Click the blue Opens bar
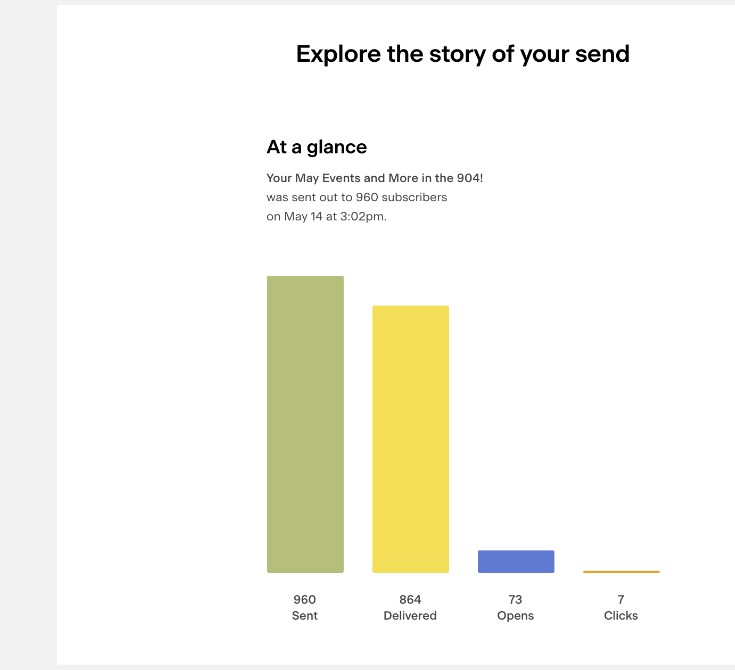The width and height of the screenshot is (735, 670). point(516,561)
